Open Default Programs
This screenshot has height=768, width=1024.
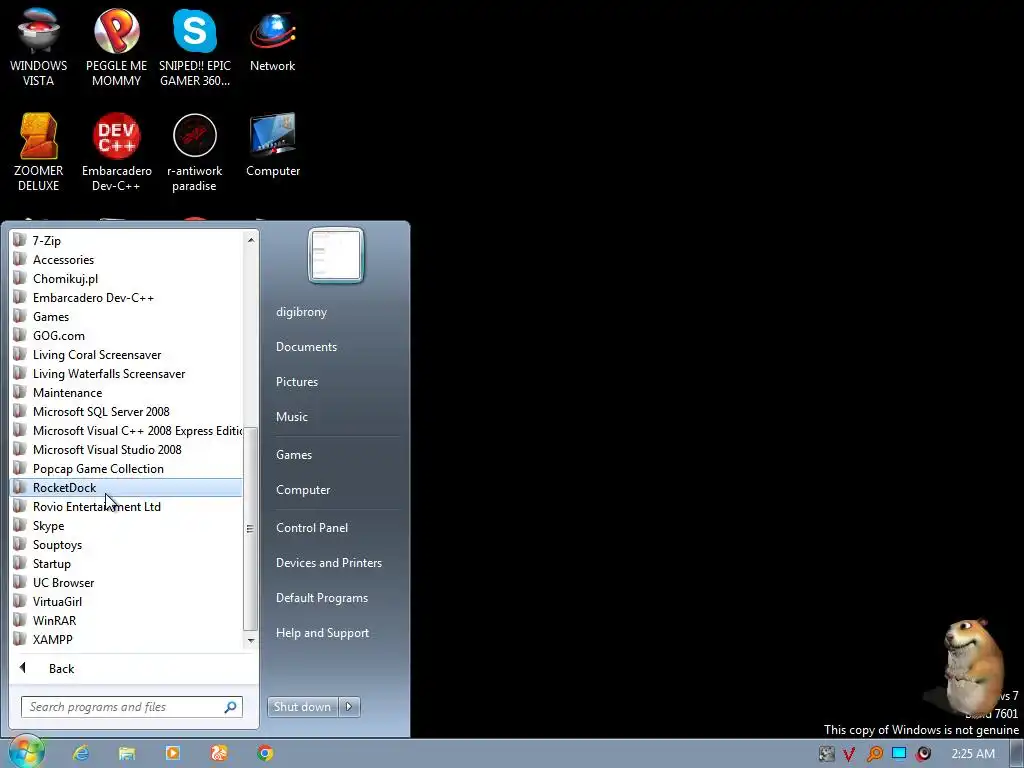(x=322, y=598)
